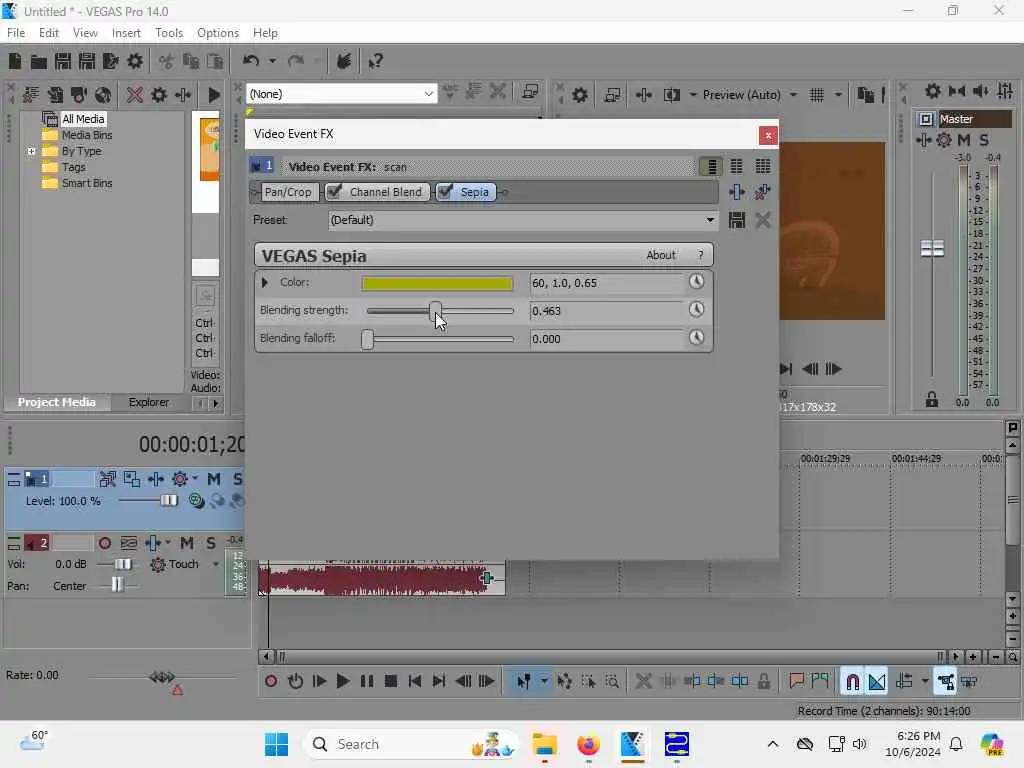
Task: Mute audio track 2 with M
Action: [187, 543]
